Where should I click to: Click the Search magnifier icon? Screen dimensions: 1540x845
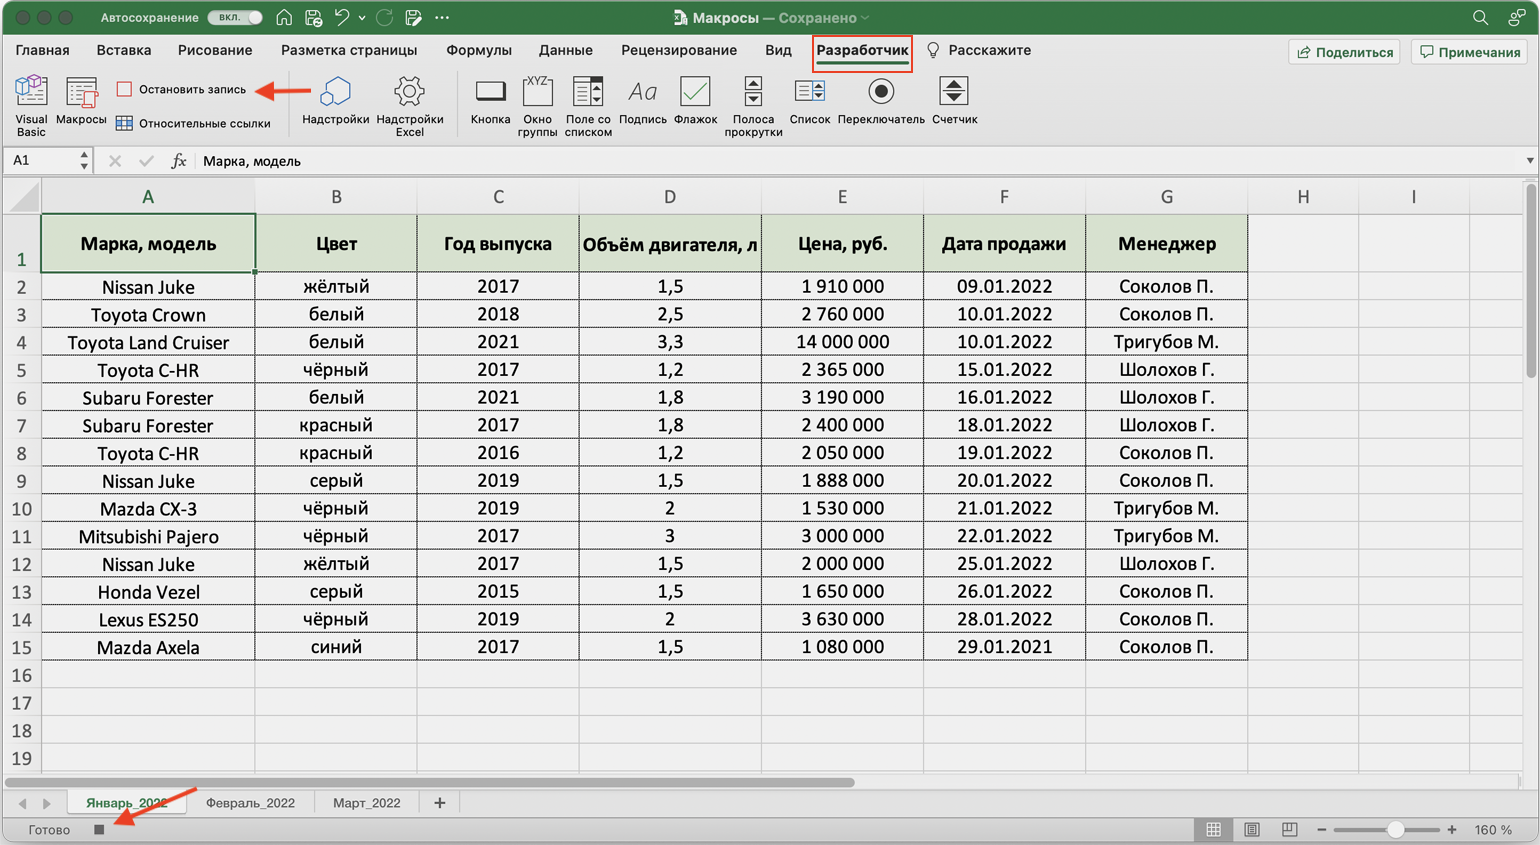click(1480, 18)
